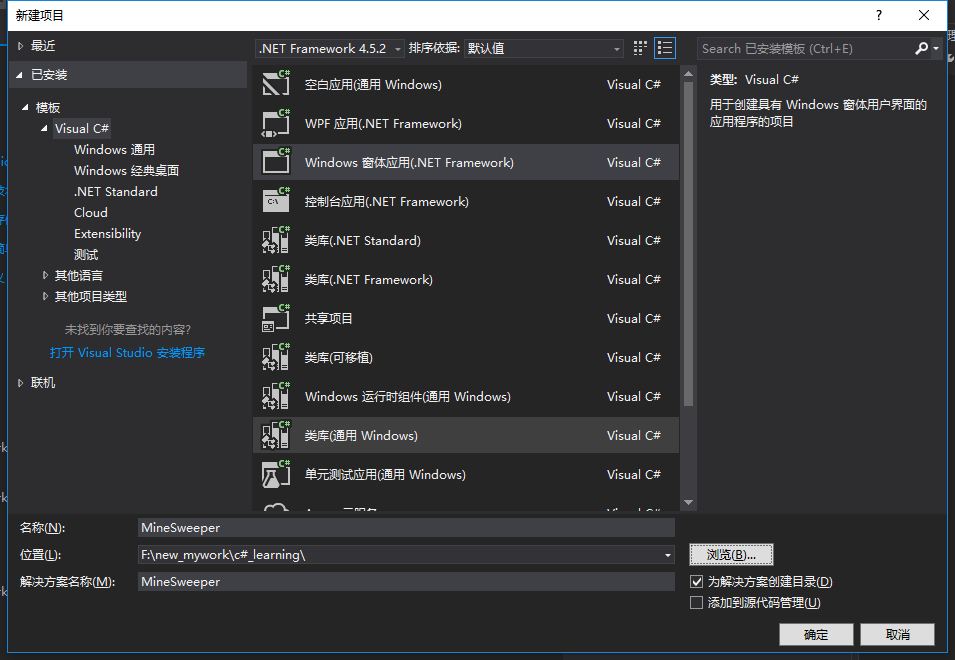The width and height of the screenshot is (955, 660).
Task: Click the 类库(.NET Framework) template icon
Action: pos(276,279)
